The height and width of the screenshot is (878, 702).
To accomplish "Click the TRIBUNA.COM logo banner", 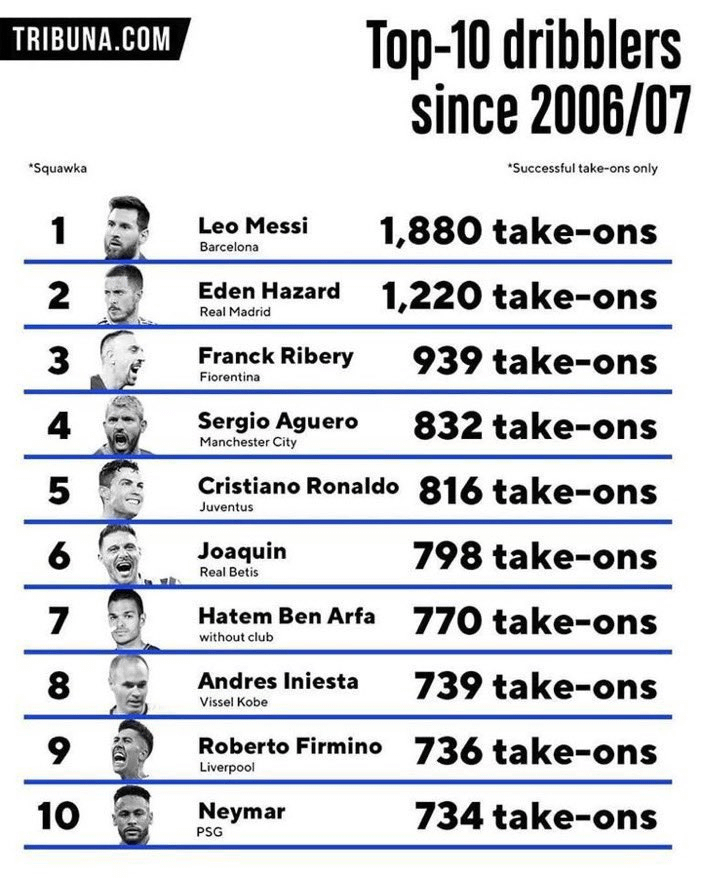I will pyautogui.click(x=94, y=39).
